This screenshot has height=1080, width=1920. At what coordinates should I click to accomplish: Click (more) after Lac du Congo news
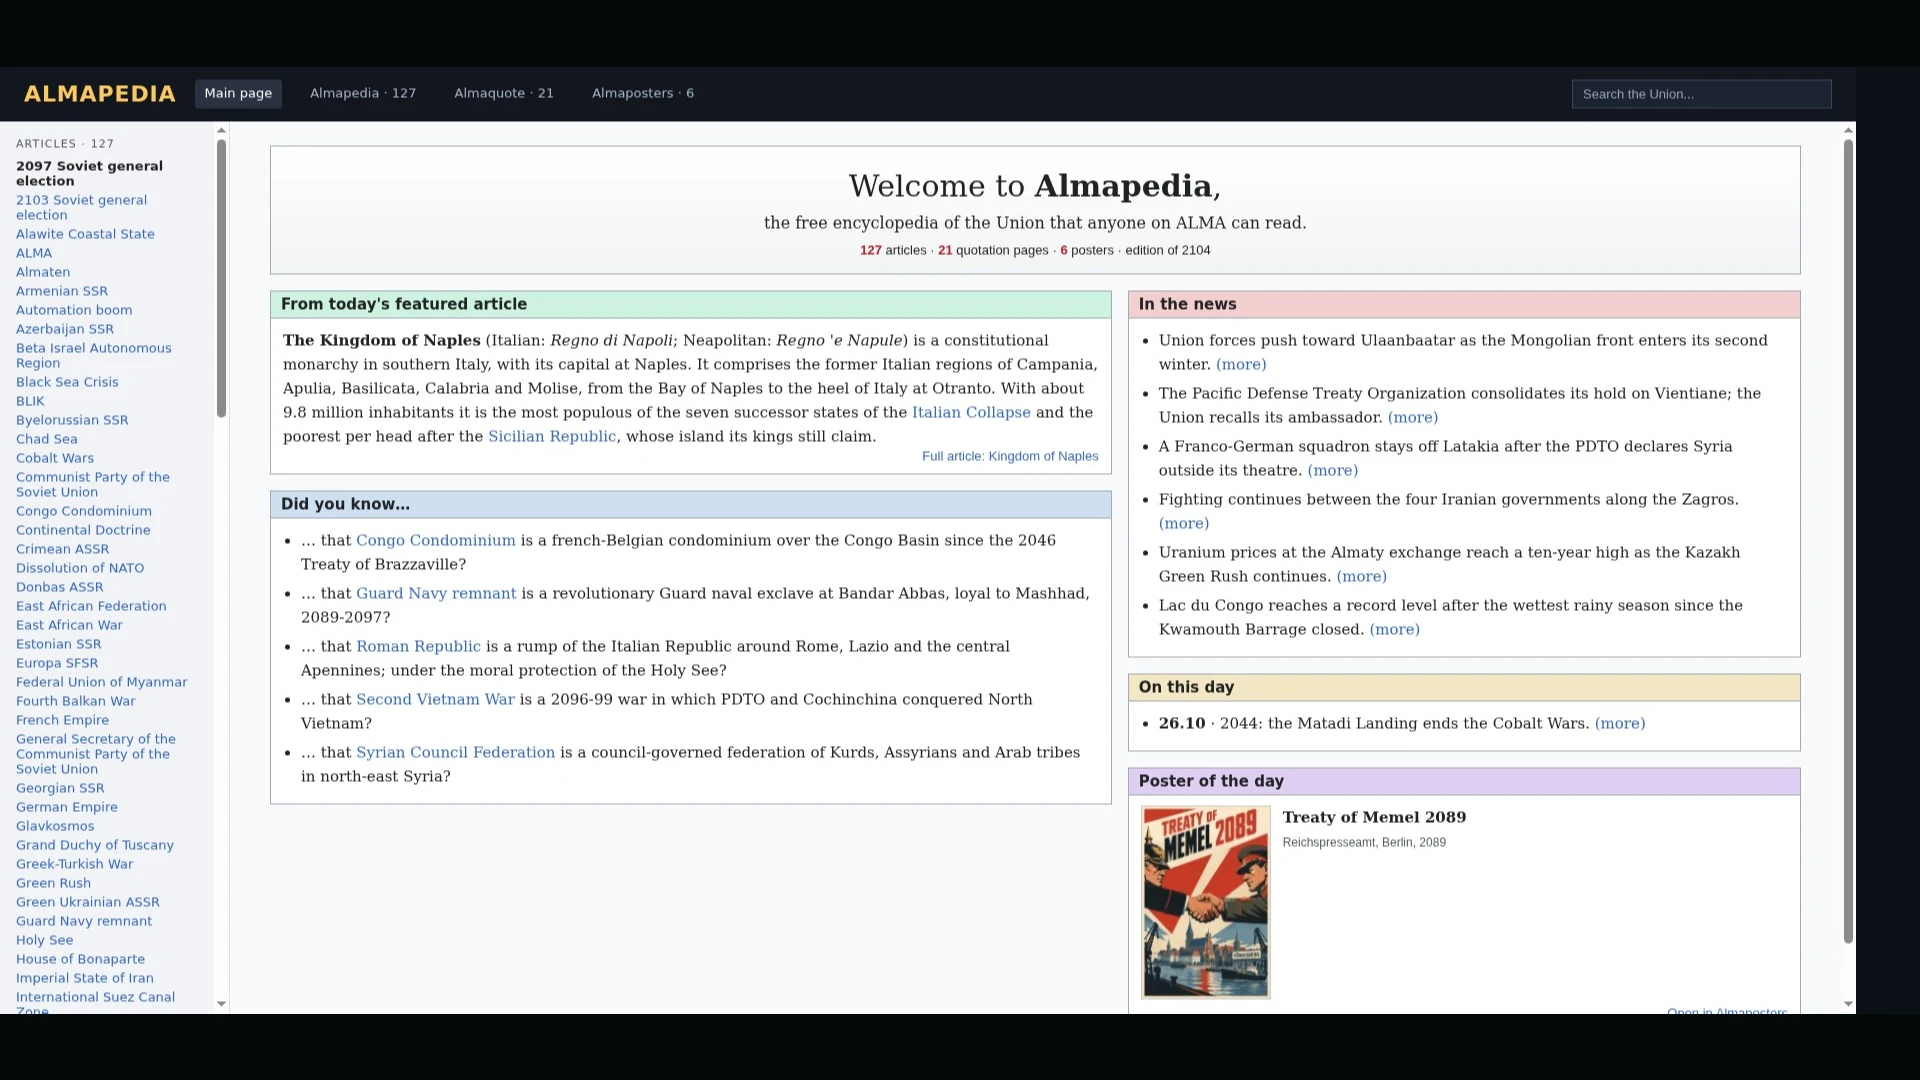1395,630
